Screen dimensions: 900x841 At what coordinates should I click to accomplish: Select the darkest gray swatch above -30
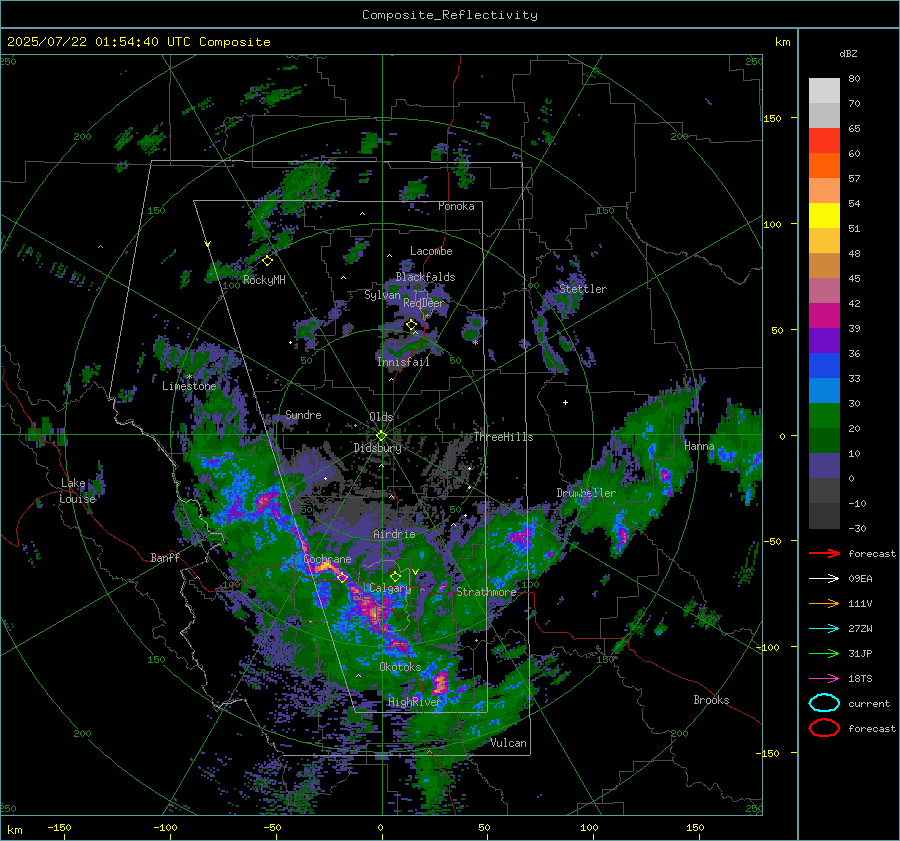click(824, 516)
